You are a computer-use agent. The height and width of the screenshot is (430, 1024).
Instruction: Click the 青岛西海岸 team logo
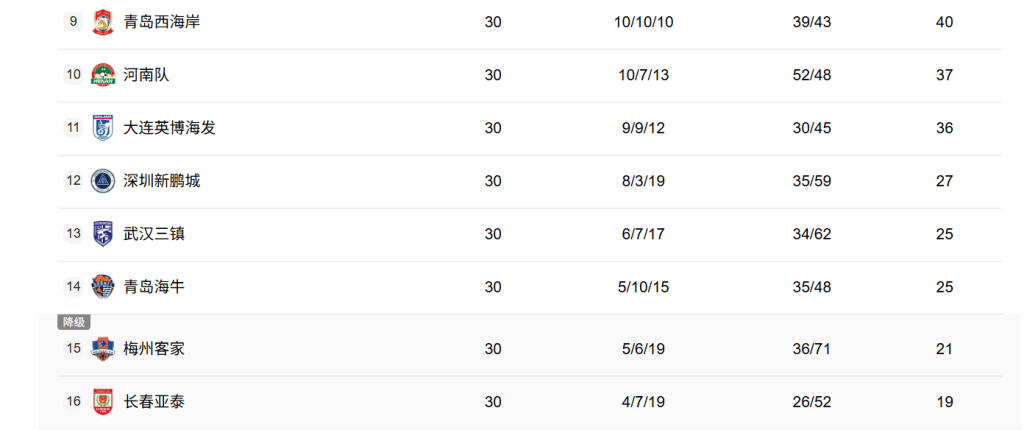[103, 22]
